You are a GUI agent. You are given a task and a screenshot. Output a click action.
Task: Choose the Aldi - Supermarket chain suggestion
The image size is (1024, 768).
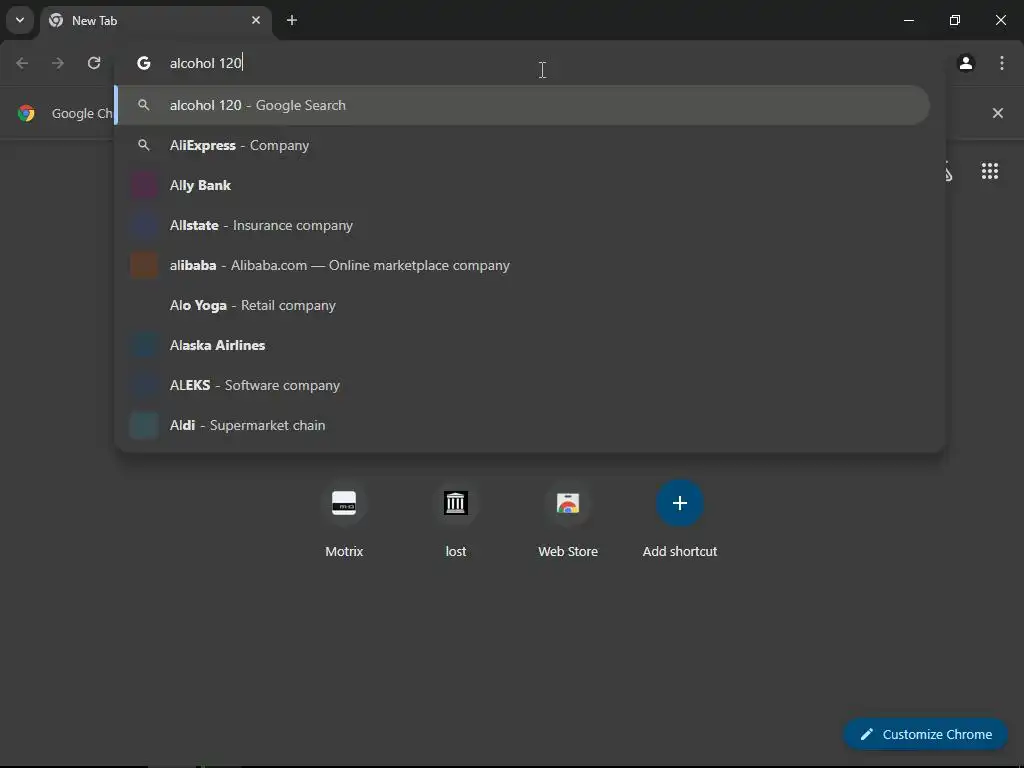[x=522, y=425]
